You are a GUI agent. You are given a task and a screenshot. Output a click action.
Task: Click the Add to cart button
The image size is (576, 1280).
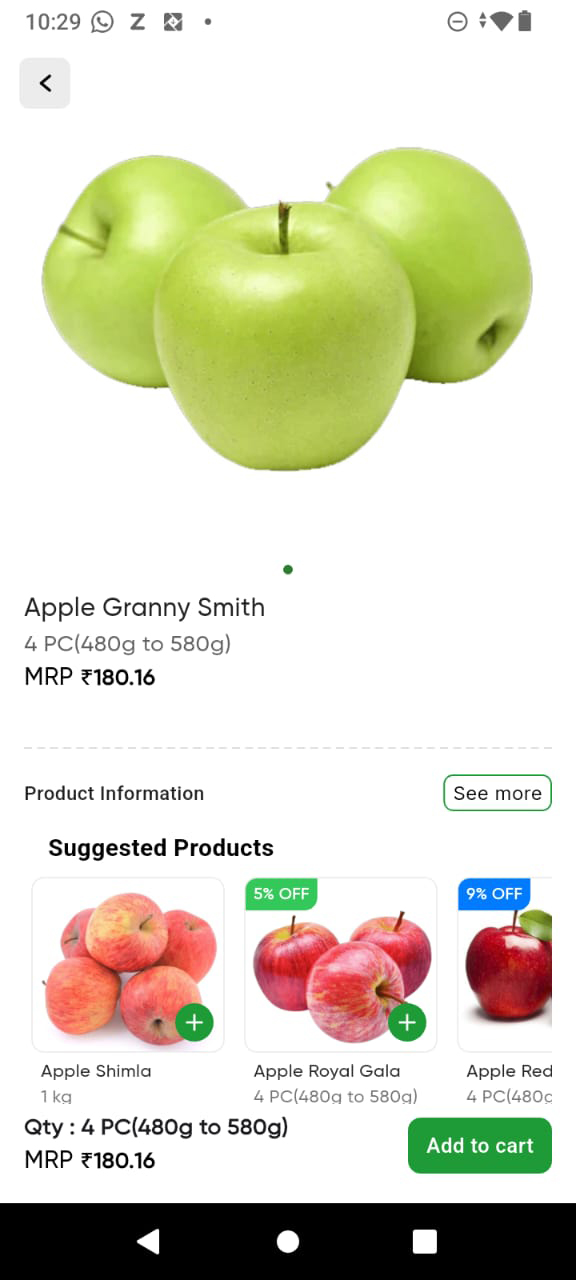[x=480, y=1145]
